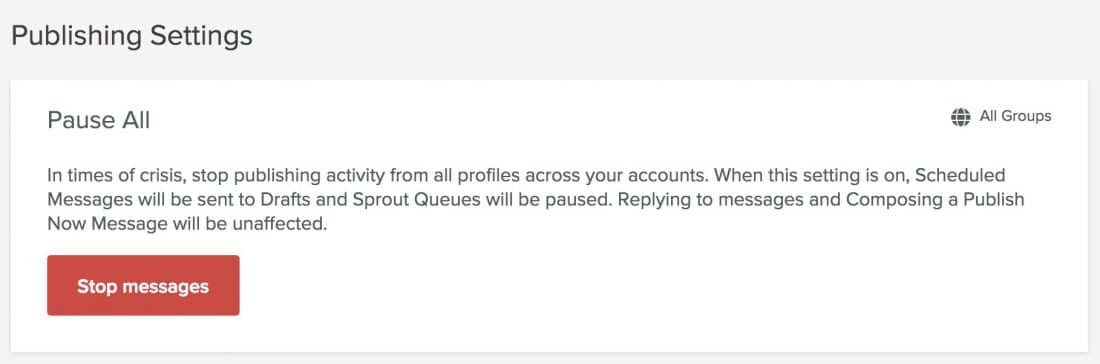Click the Publishing Settings page title

pos(132,35)
